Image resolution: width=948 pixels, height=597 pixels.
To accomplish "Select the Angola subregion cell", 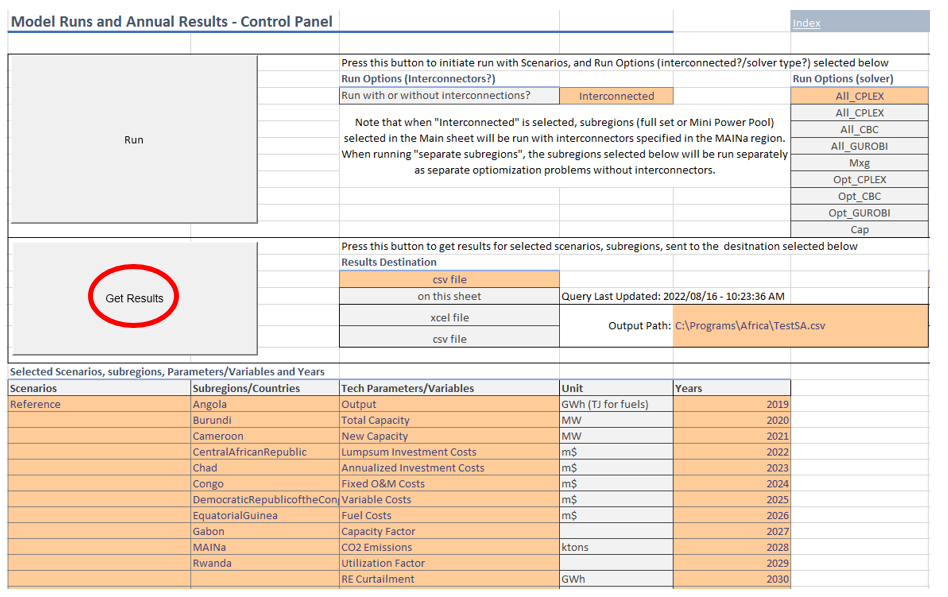I will pos(265,404).
